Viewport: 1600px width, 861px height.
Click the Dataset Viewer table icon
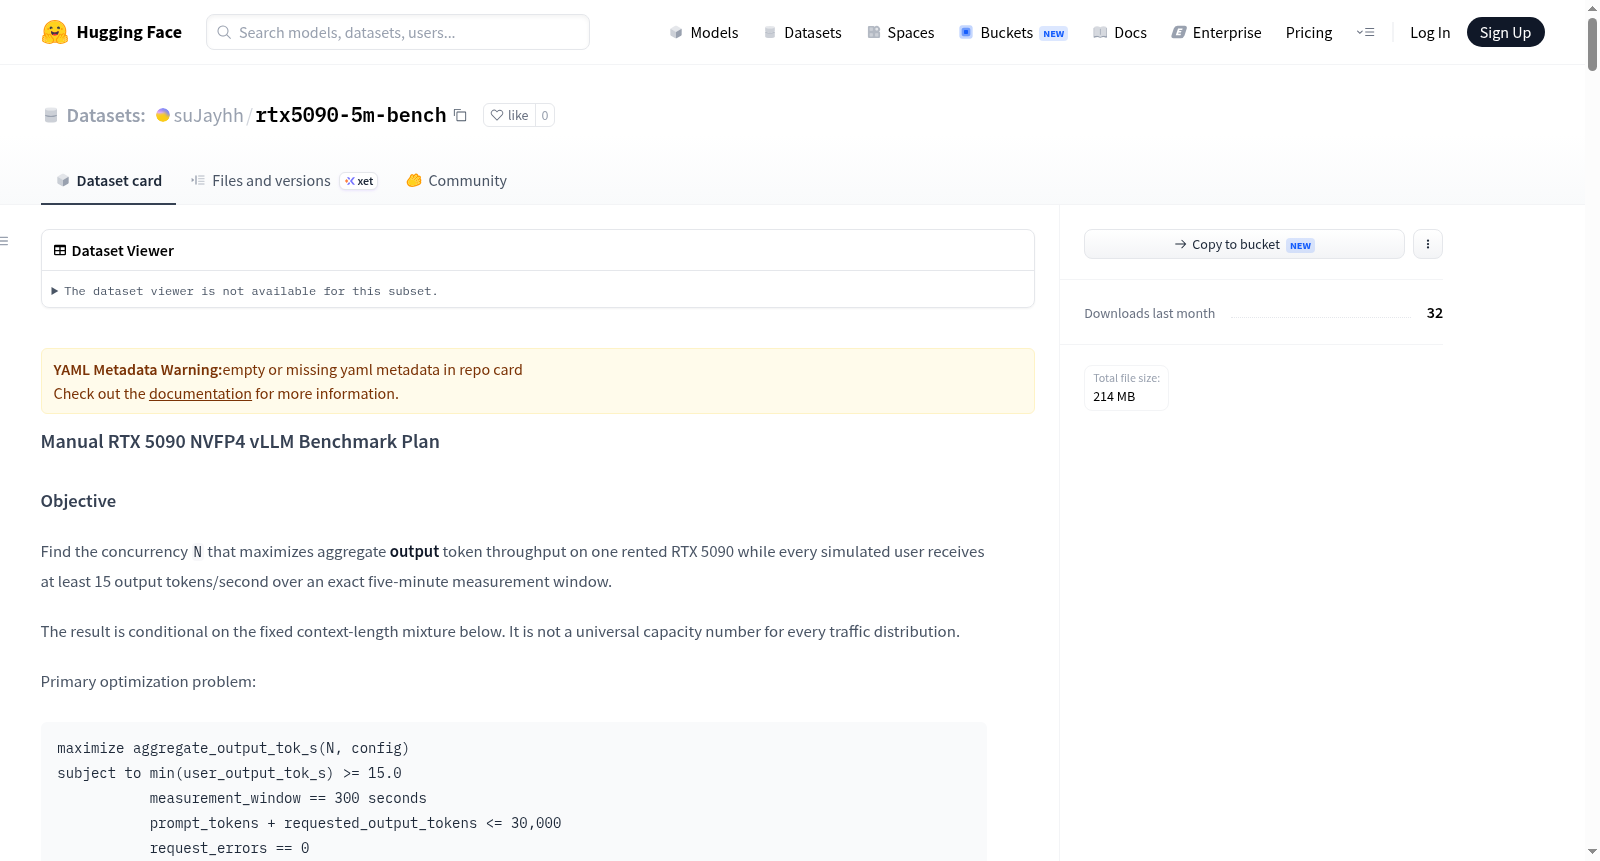[x=60, y=250]
